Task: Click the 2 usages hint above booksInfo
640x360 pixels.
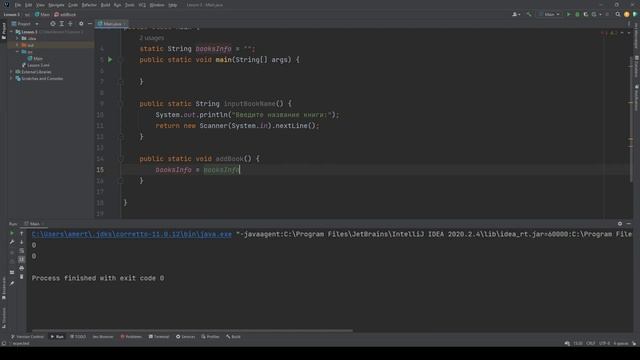Action: (151, 38)
